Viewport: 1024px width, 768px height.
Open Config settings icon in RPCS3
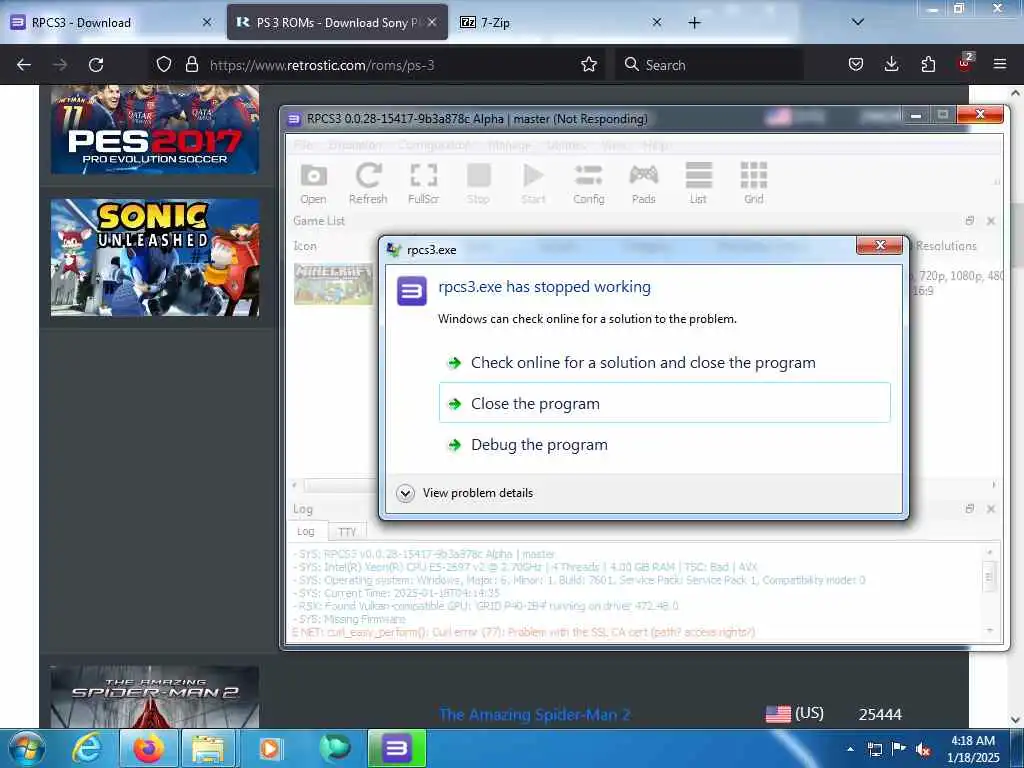coord(588,184)
